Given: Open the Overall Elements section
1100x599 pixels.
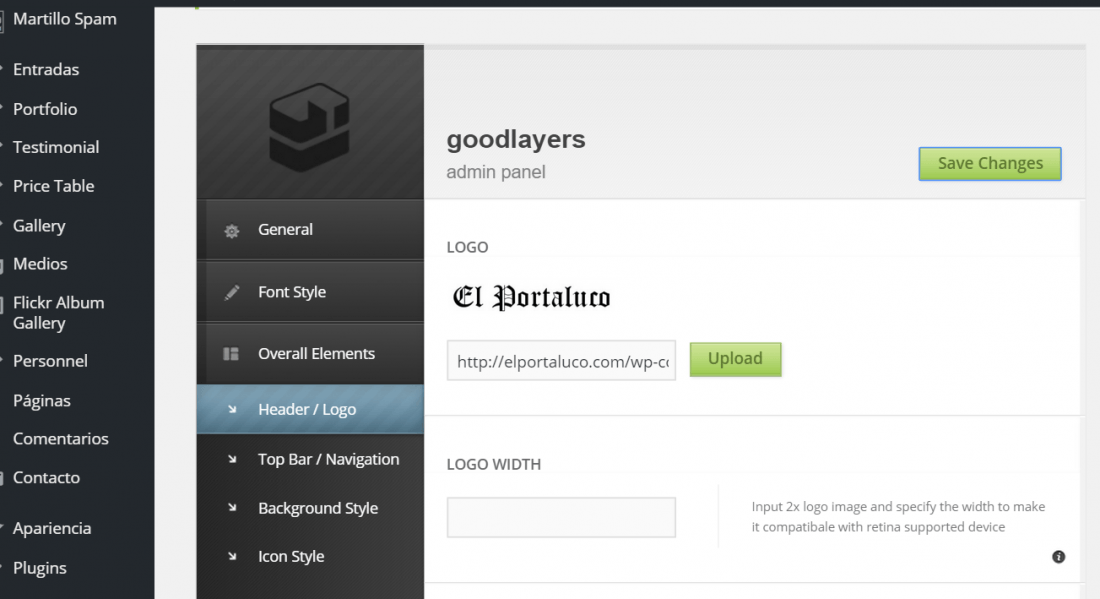Looking at the screenshot, I should tap(310, 354).
